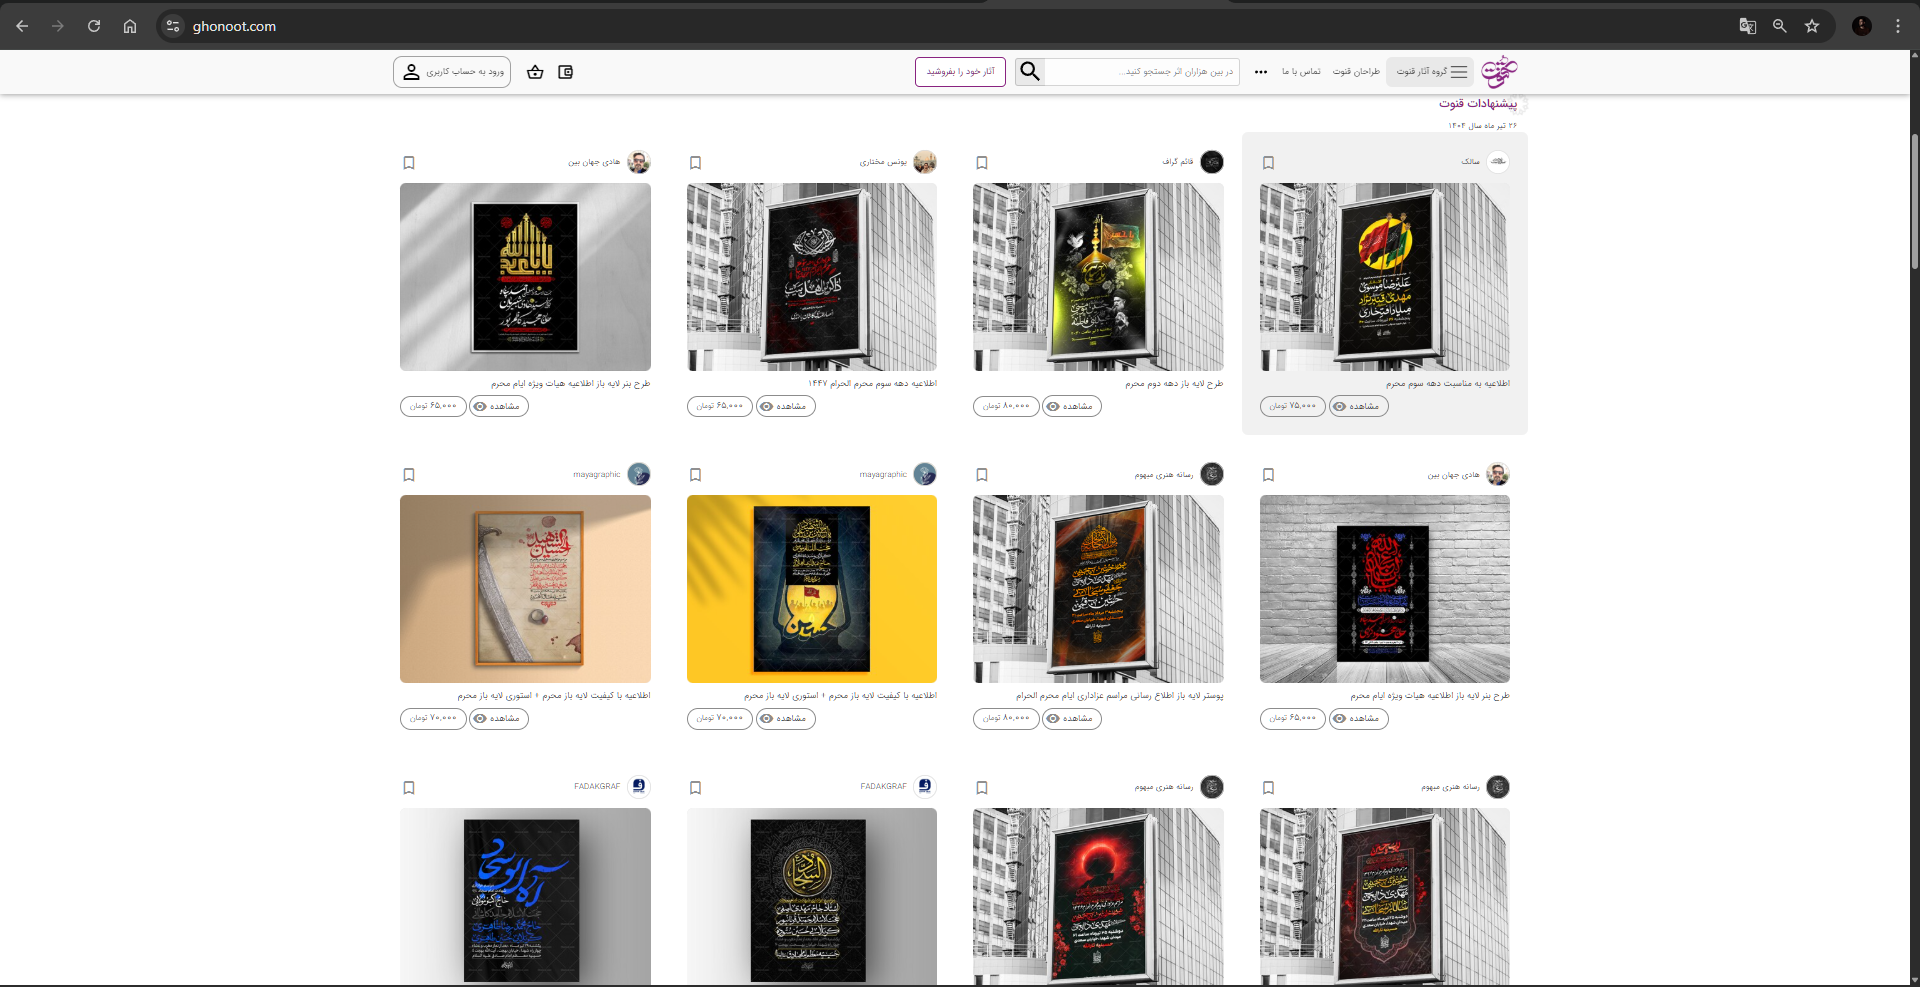Open the red eclipse poster thumbnail

[1098, 896]
